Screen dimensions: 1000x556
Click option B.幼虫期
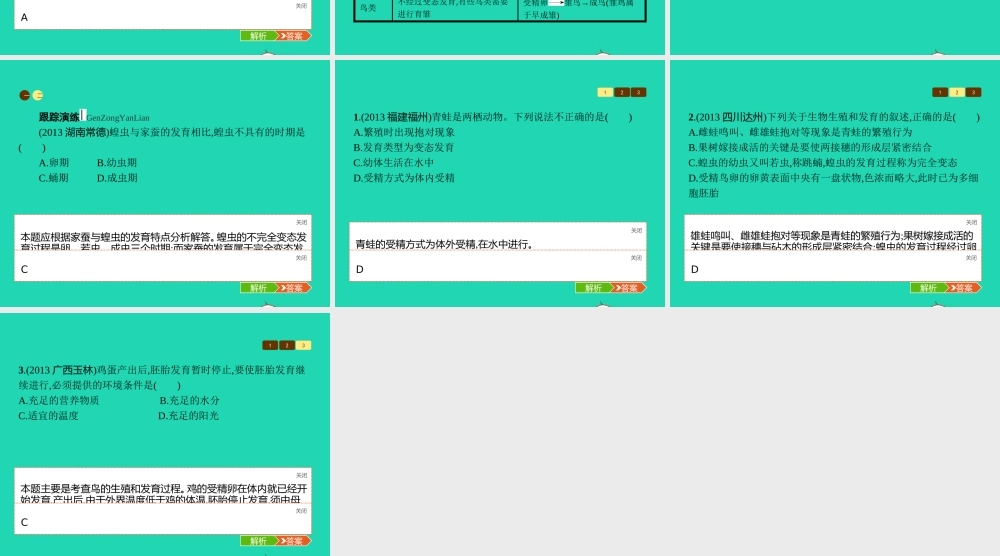pos(117,163)
